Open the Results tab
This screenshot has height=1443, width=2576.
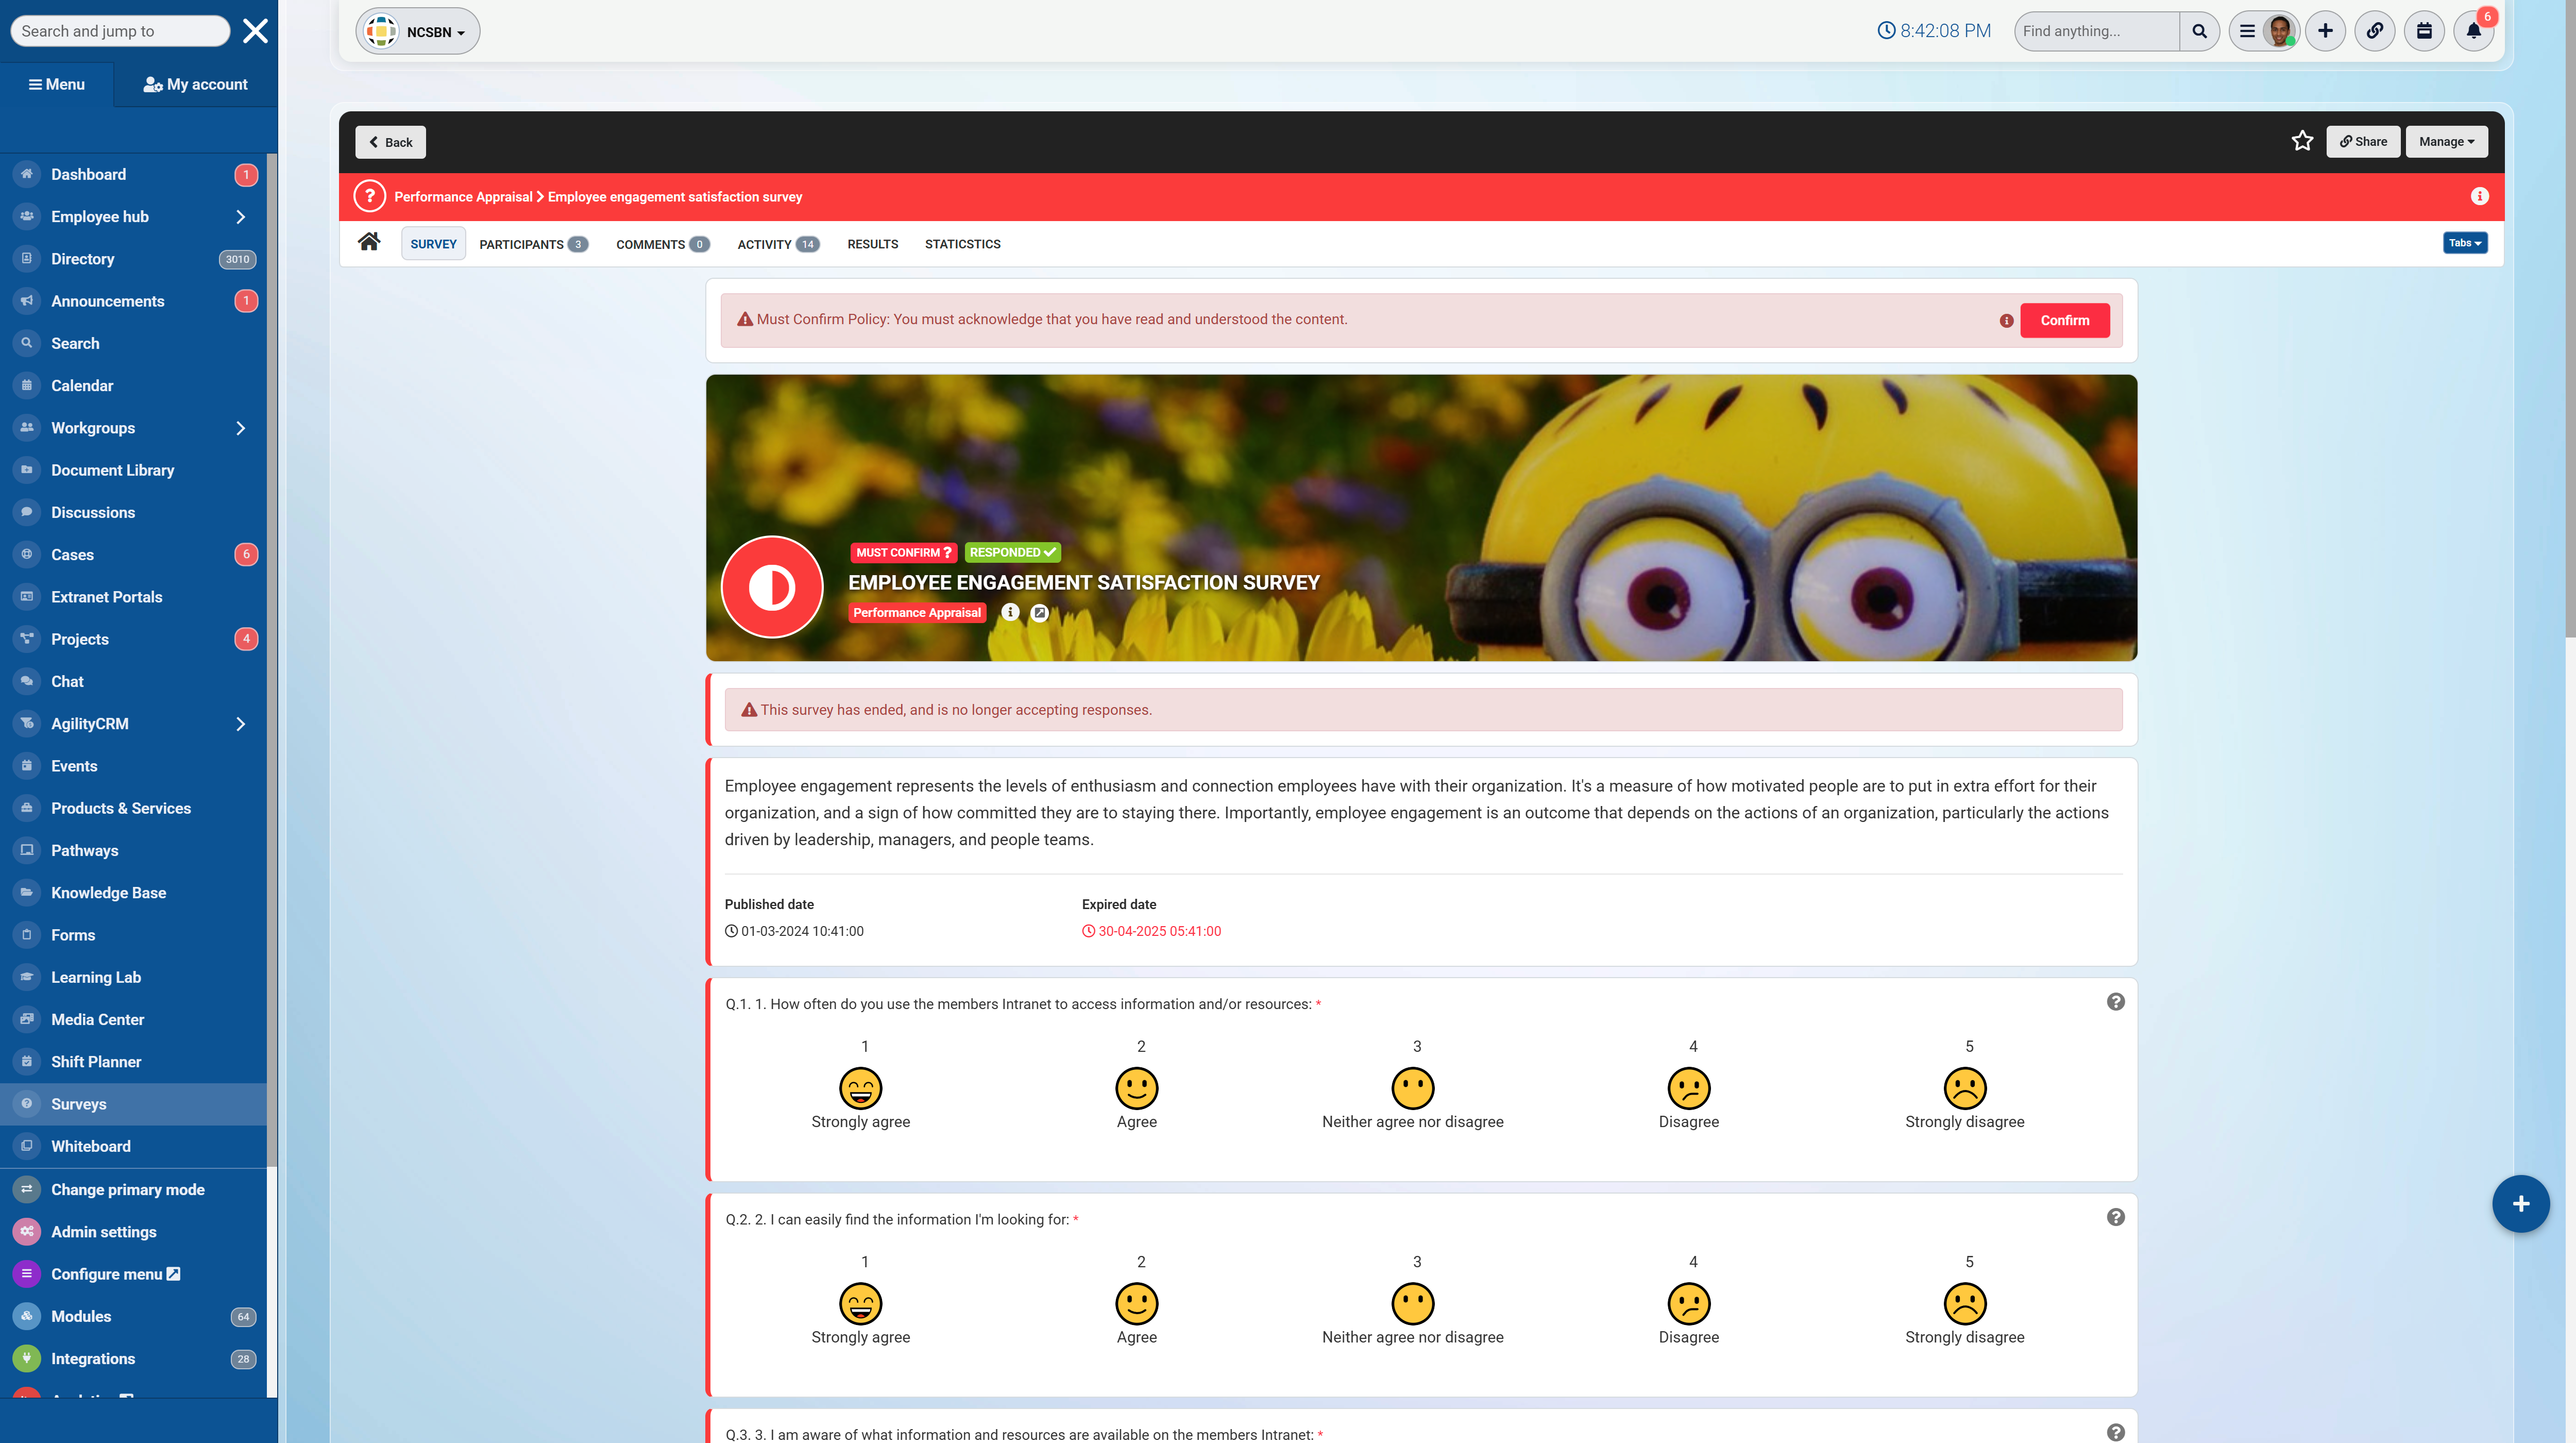point(872,244)
